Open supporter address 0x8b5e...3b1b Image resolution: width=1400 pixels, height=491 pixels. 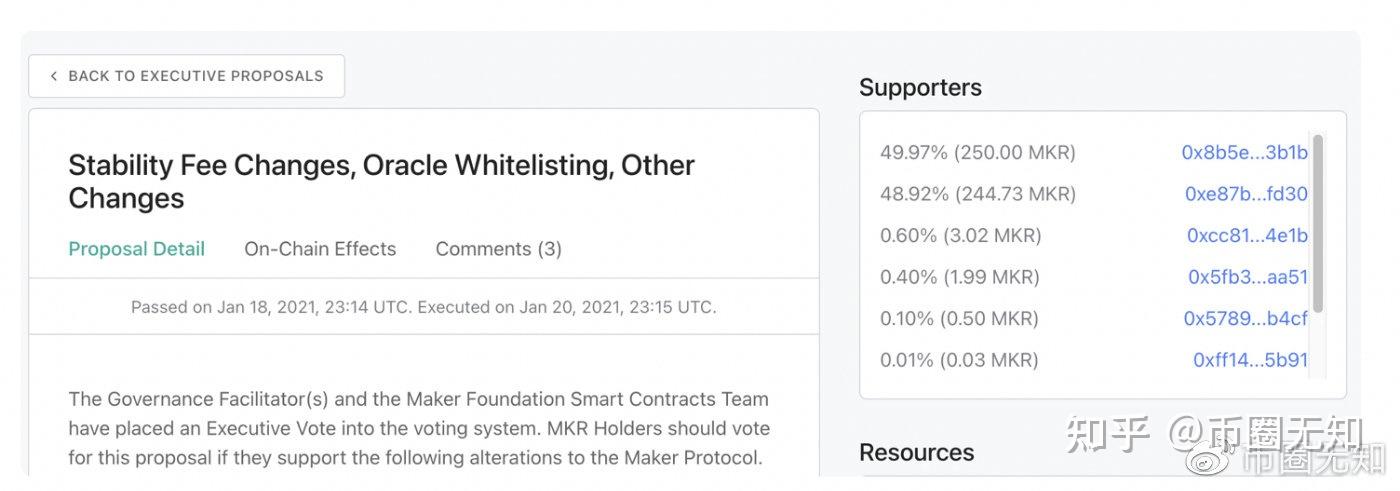tap(1244, 153)
